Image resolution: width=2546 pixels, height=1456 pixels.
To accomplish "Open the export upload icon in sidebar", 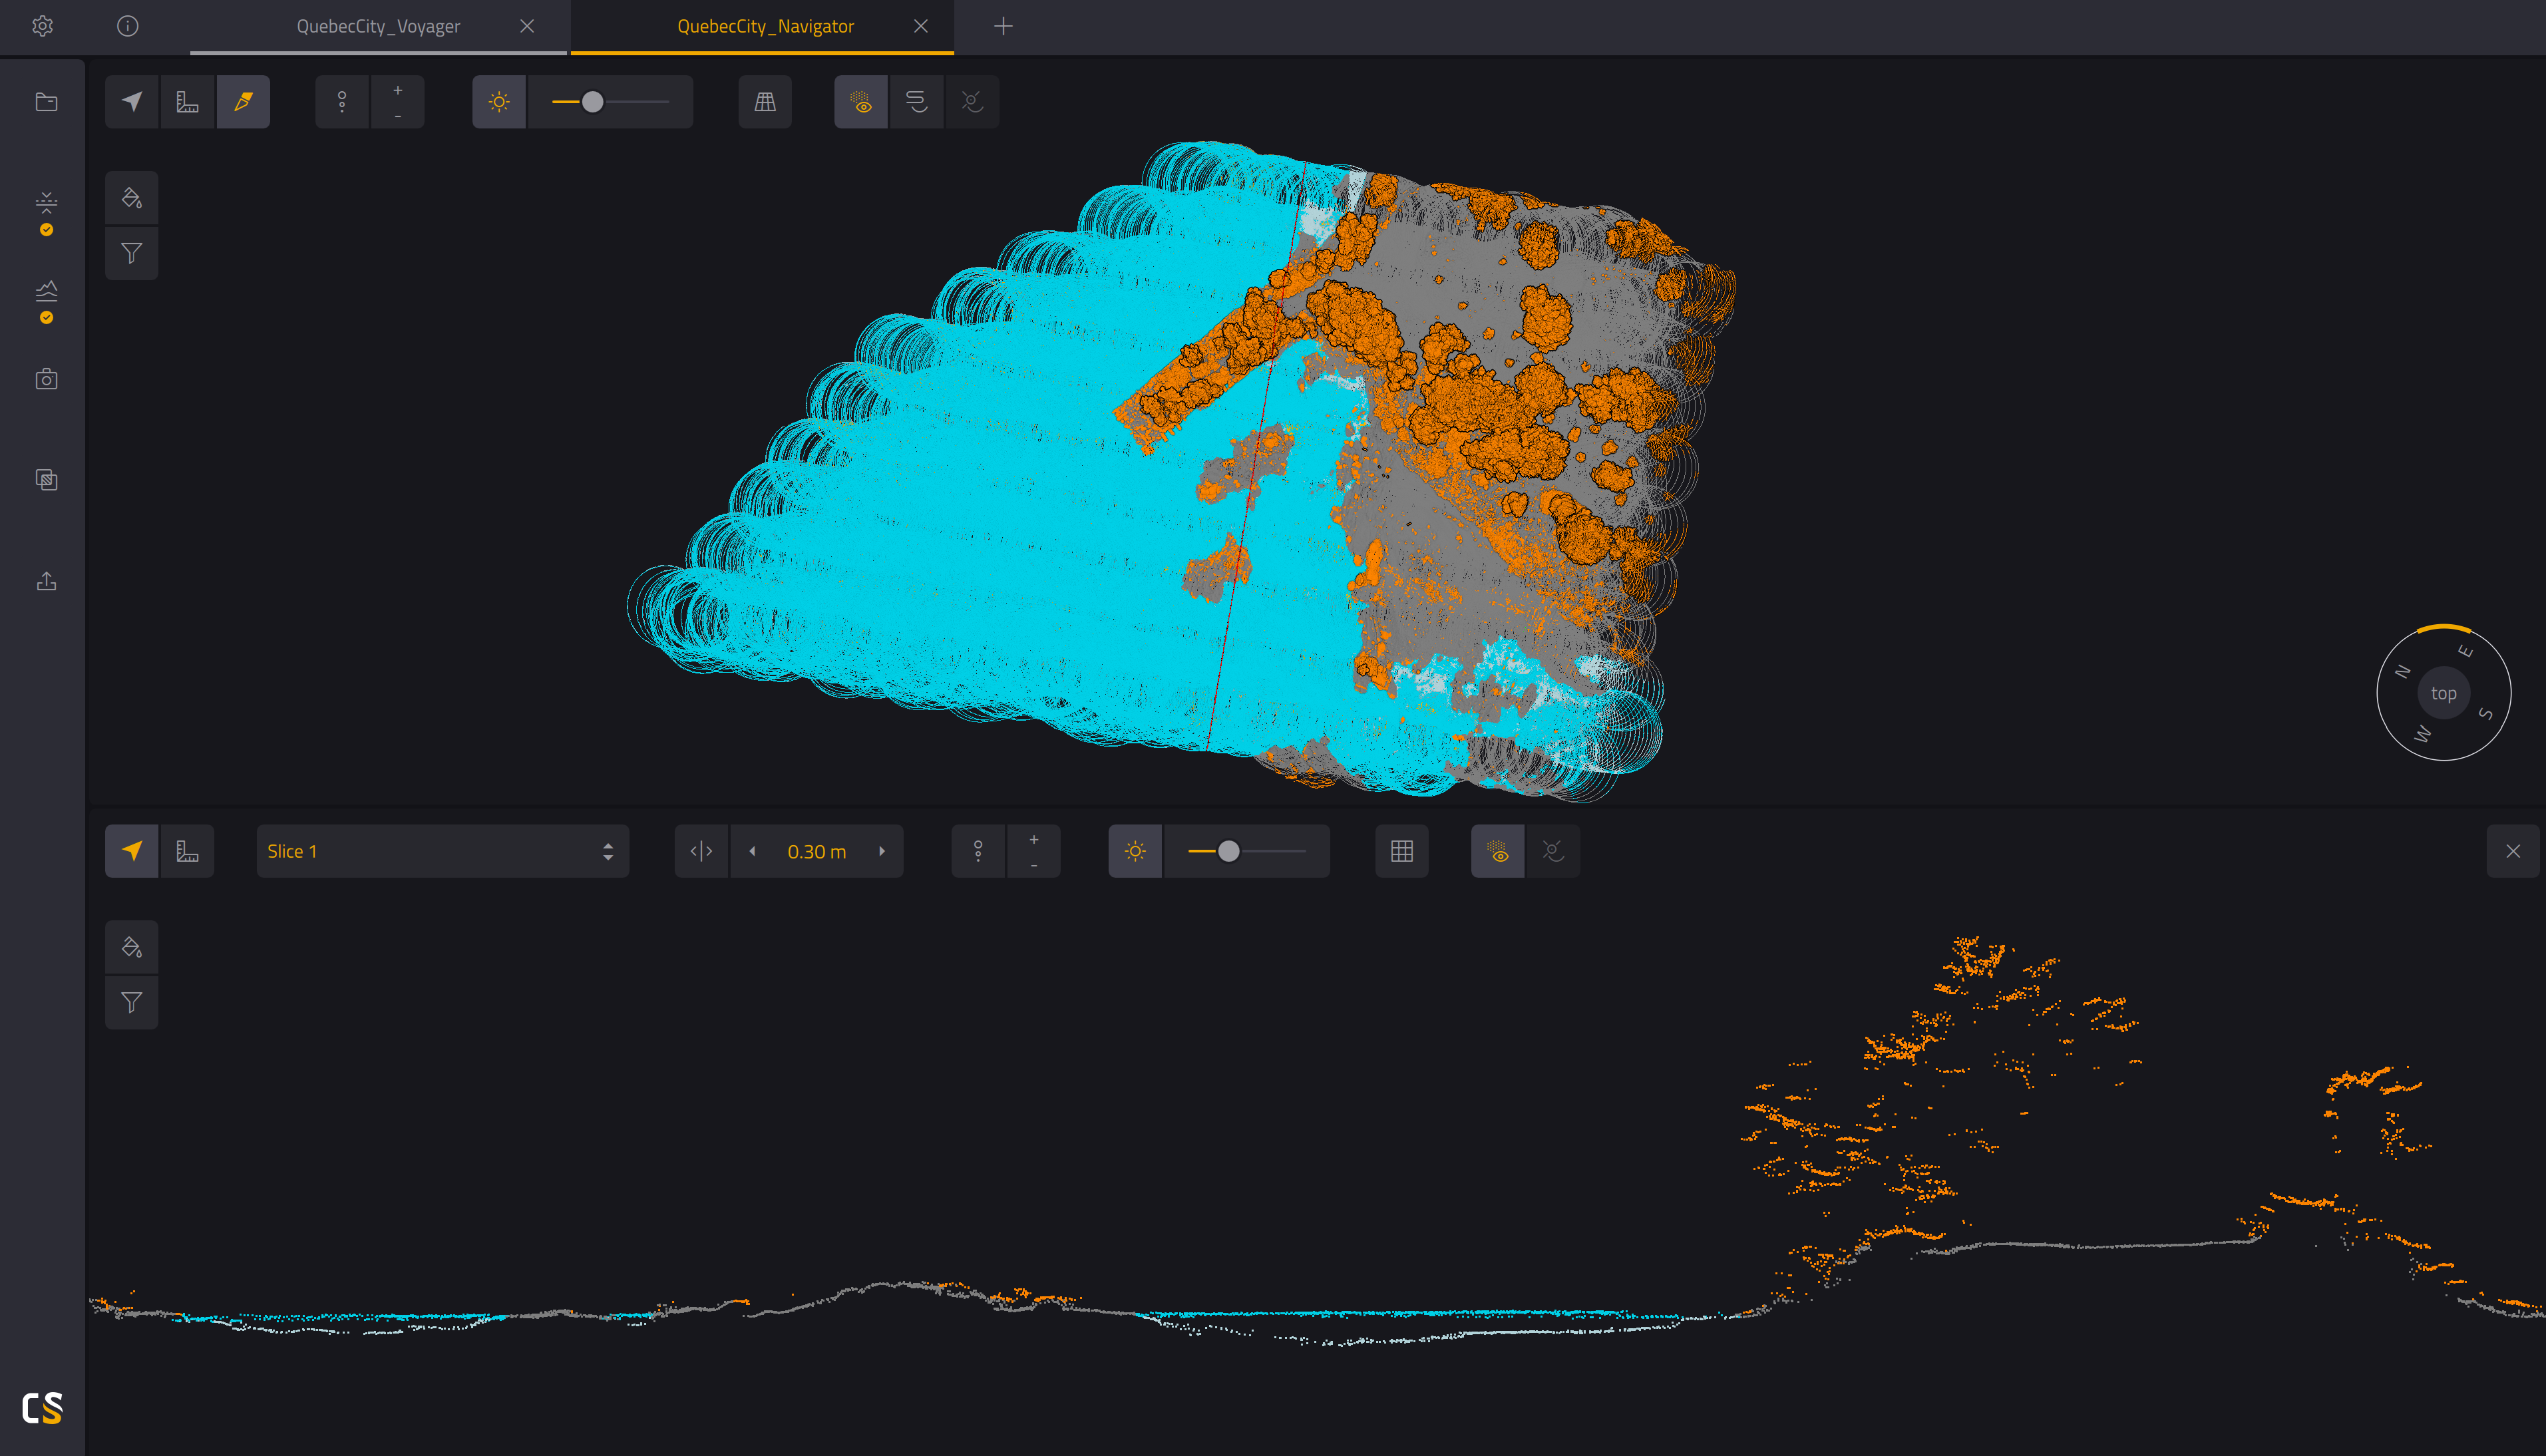I will (x=46, y=581).
